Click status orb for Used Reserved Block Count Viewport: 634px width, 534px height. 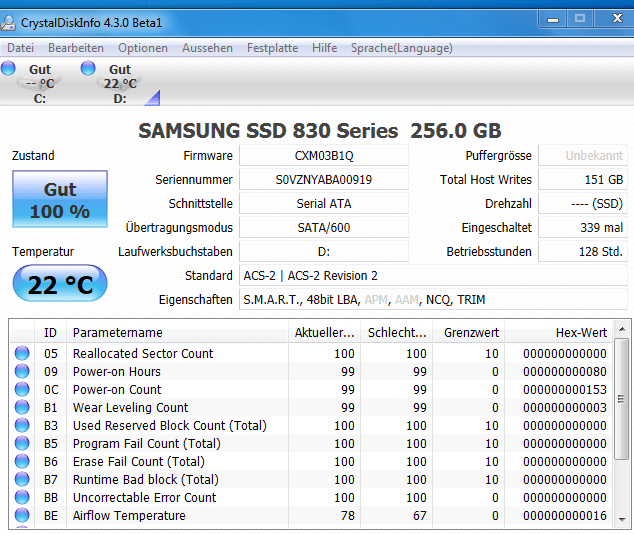22,425
